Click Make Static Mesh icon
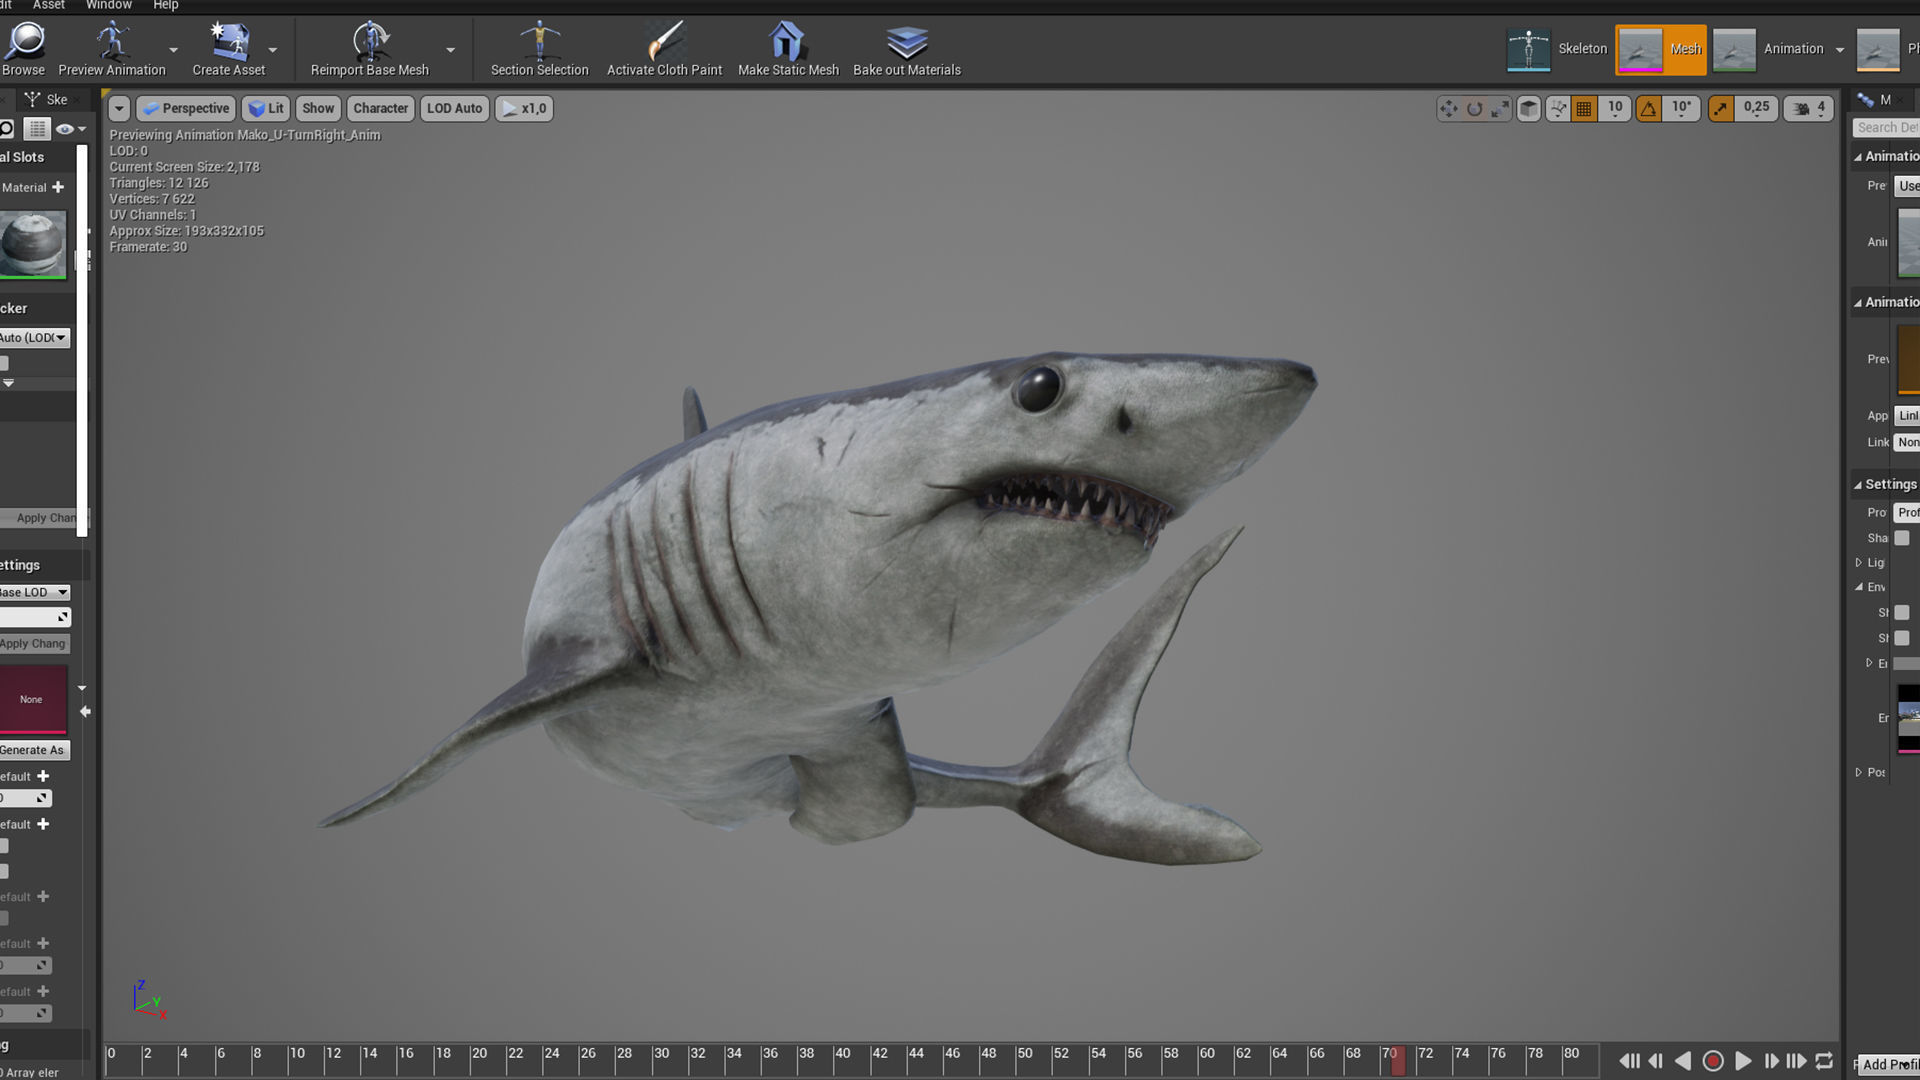Screen dimensions: 1920x1080 pyautogui.click(x=787, y=43)
